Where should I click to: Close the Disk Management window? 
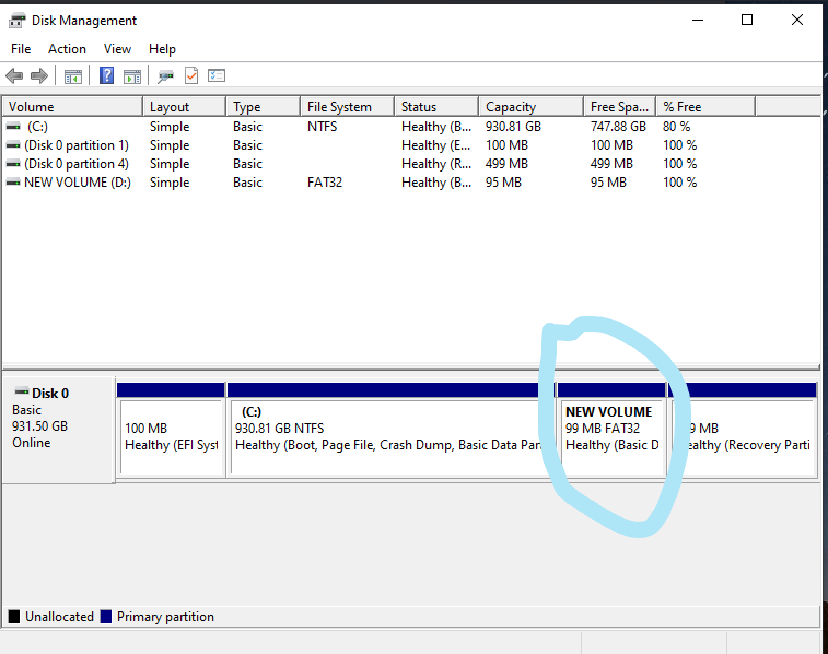click(x=797, y=20)
